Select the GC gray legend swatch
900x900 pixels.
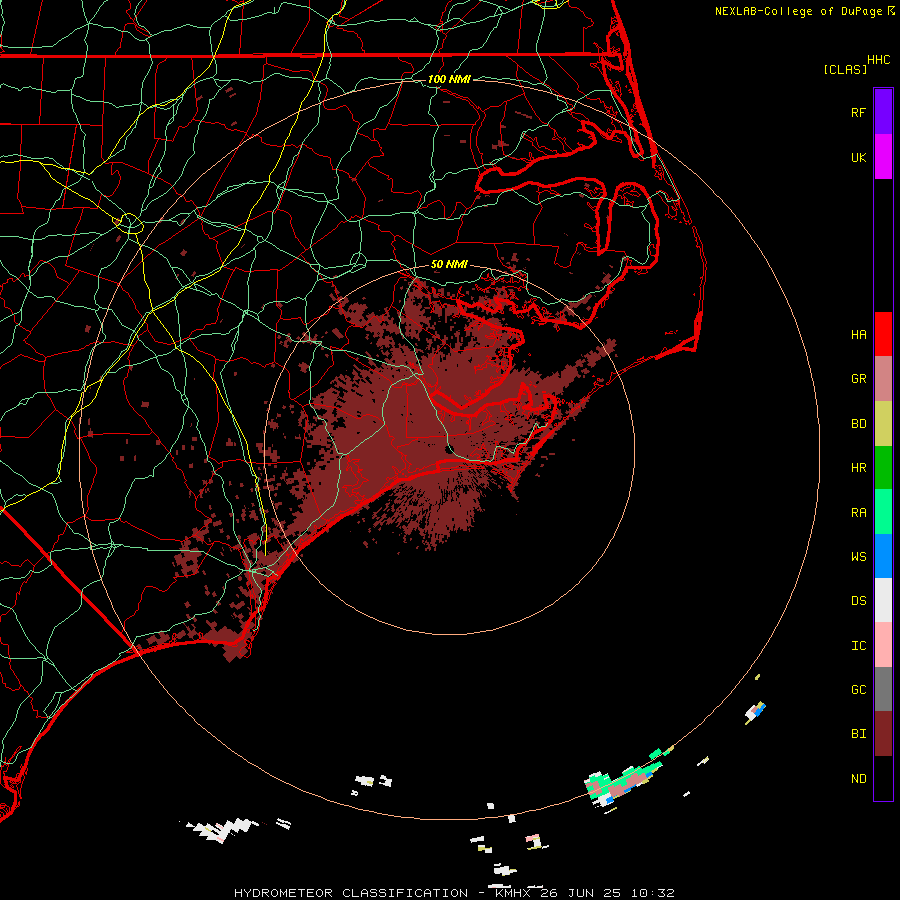click(883, 689)
